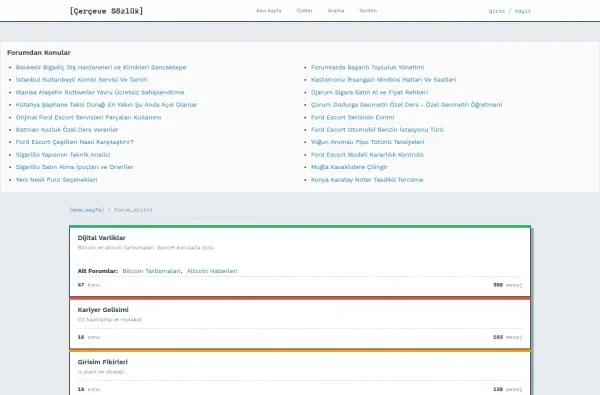Click the Is plani ve strateji description
Image resolution: width=600 pixels, height=395 pixels.
(101, 372)
